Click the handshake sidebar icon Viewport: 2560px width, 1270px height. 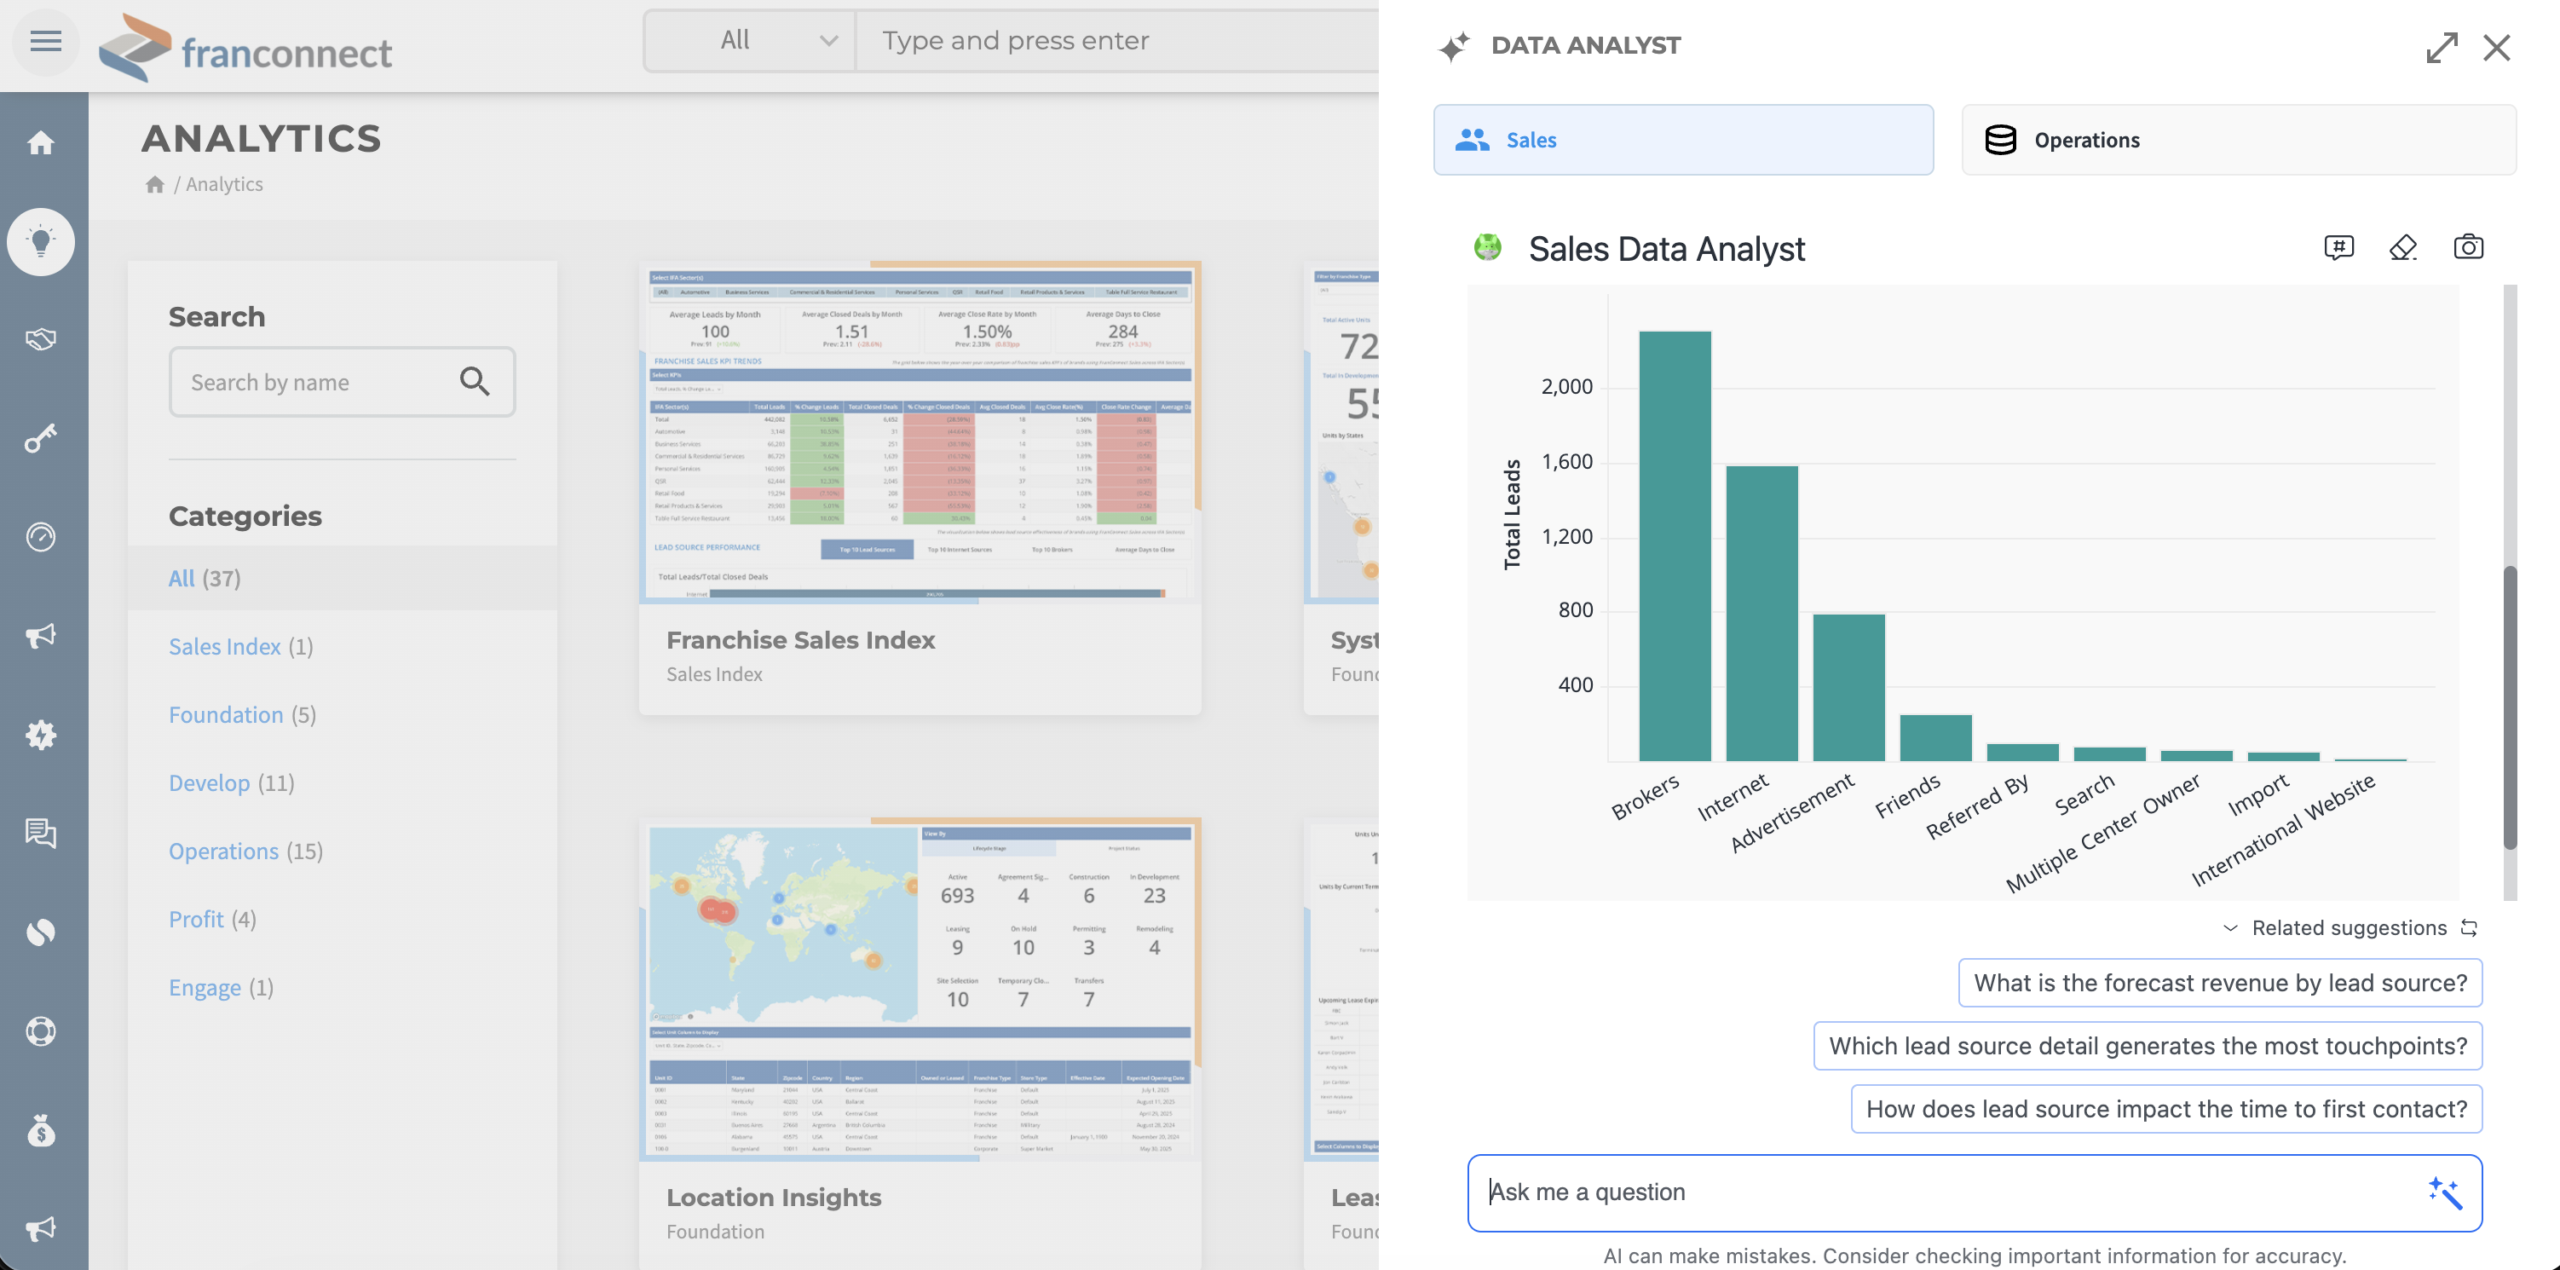[x=41, y=339]
